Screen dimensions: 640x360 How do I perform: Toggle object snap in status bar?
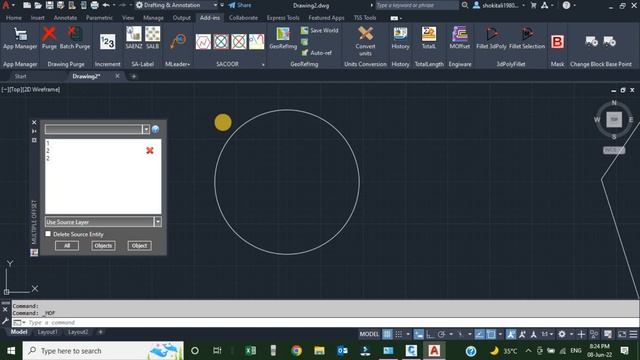coord(491,334)
